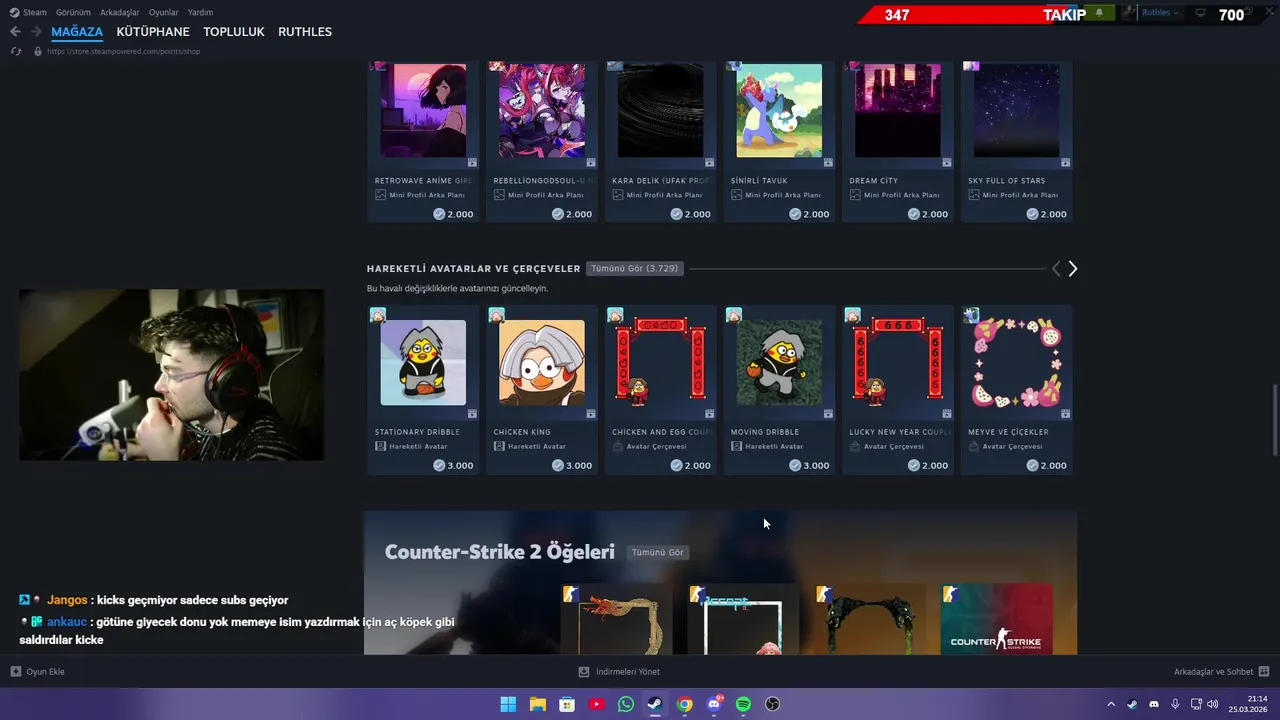The width and height of the screenshot is (1280, 720).
Task: Select the Meyve ve Çiçekler avatar frame
Action: 1016,362
